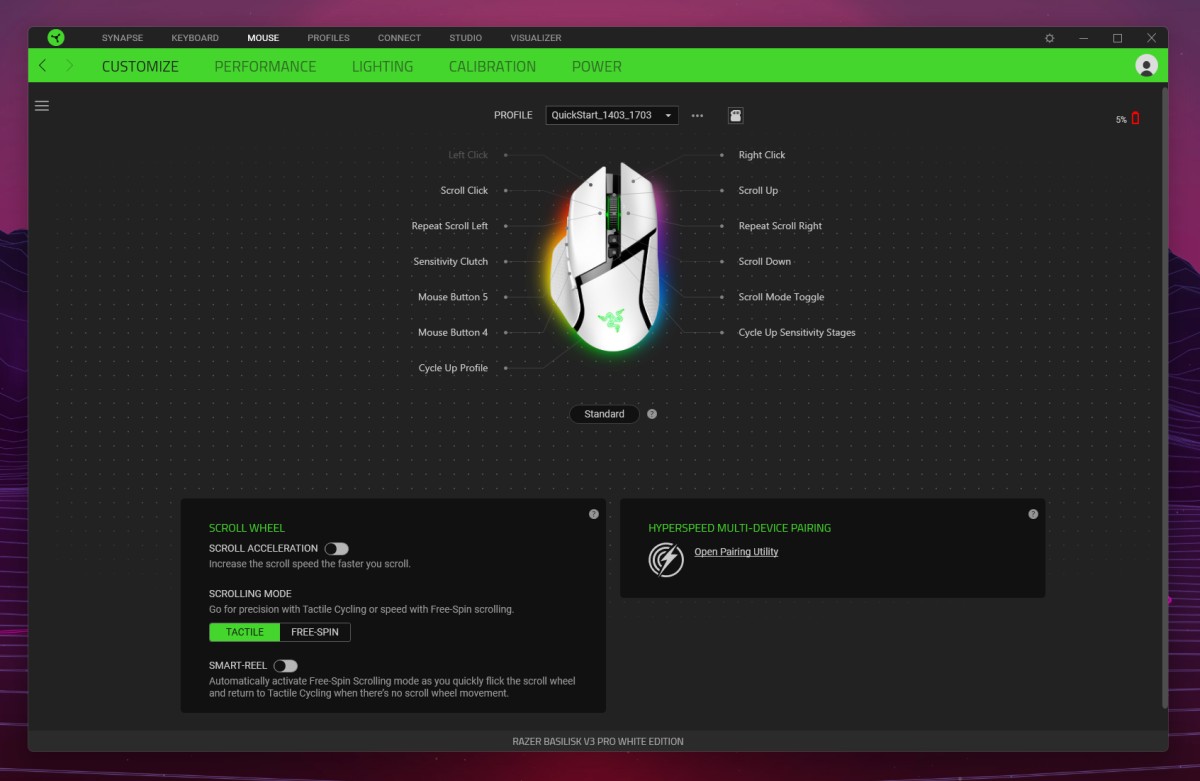Click the back navigation chevron
1200x781 pixels.
pos(42,66)
